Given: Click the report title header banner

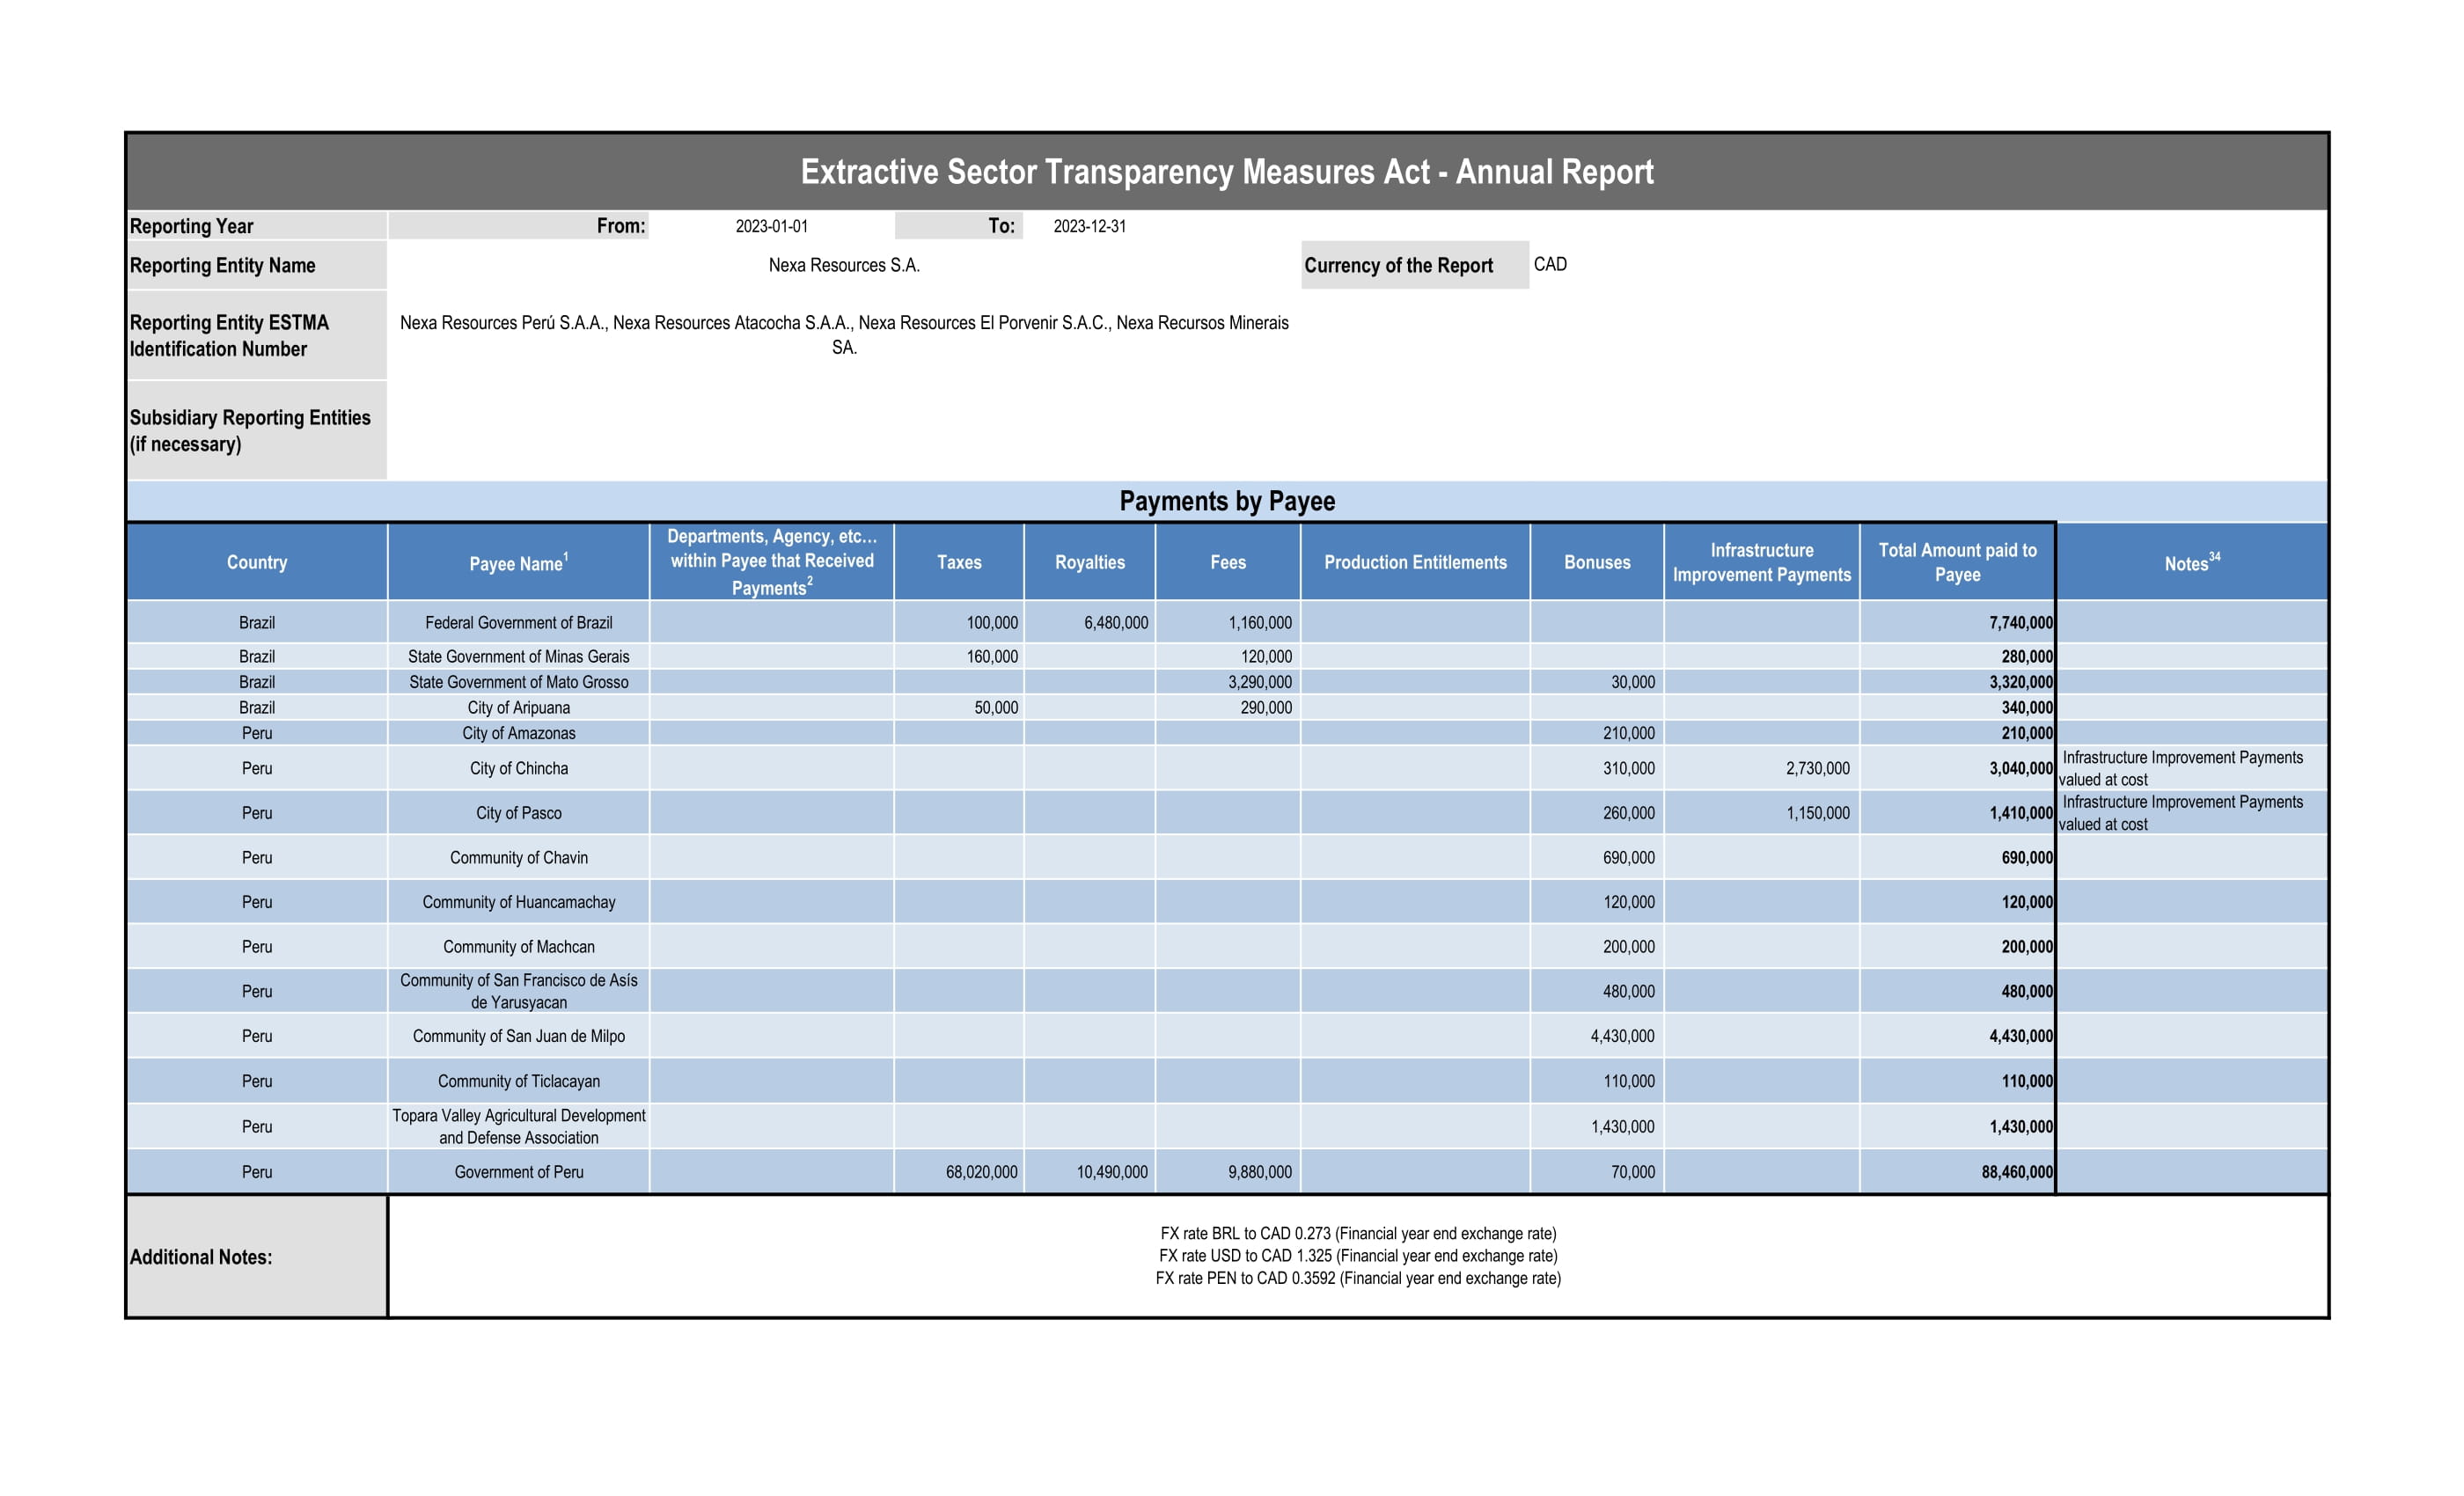Looking at the screenshot, I should 1226,172.
